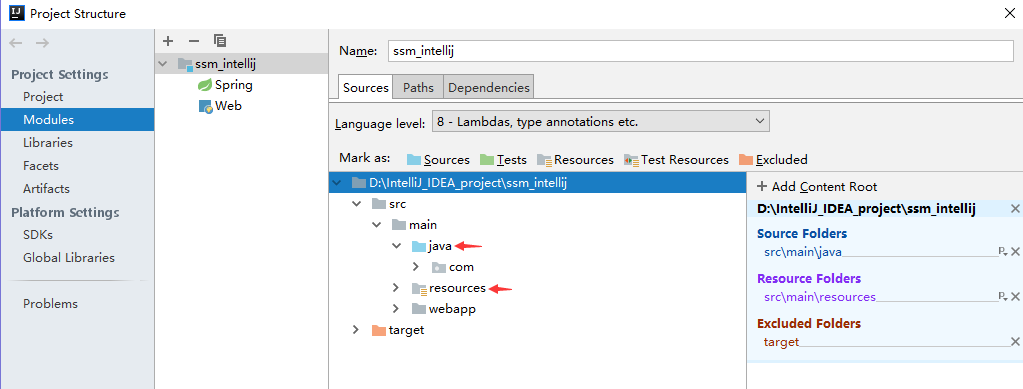Unmark excluded target folder X icon
The image size is (1023, 389).
tap(1015, 341)
